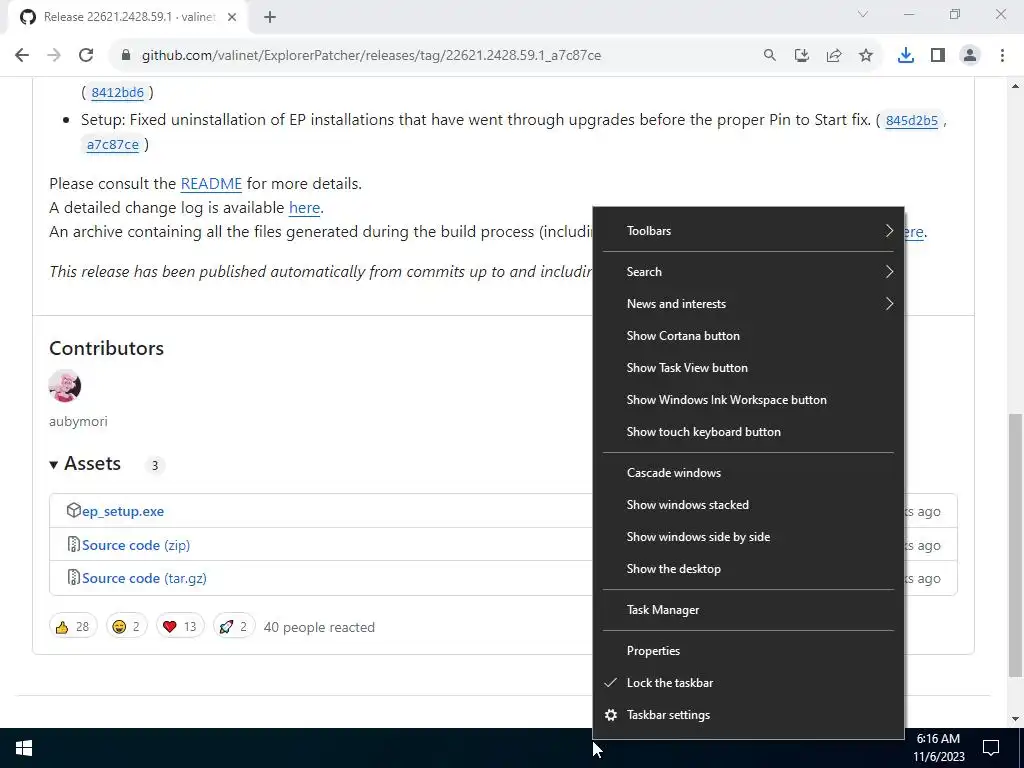Click the aubymori contributor avatar
1024x768 pixels.
[x=65, y=385]
